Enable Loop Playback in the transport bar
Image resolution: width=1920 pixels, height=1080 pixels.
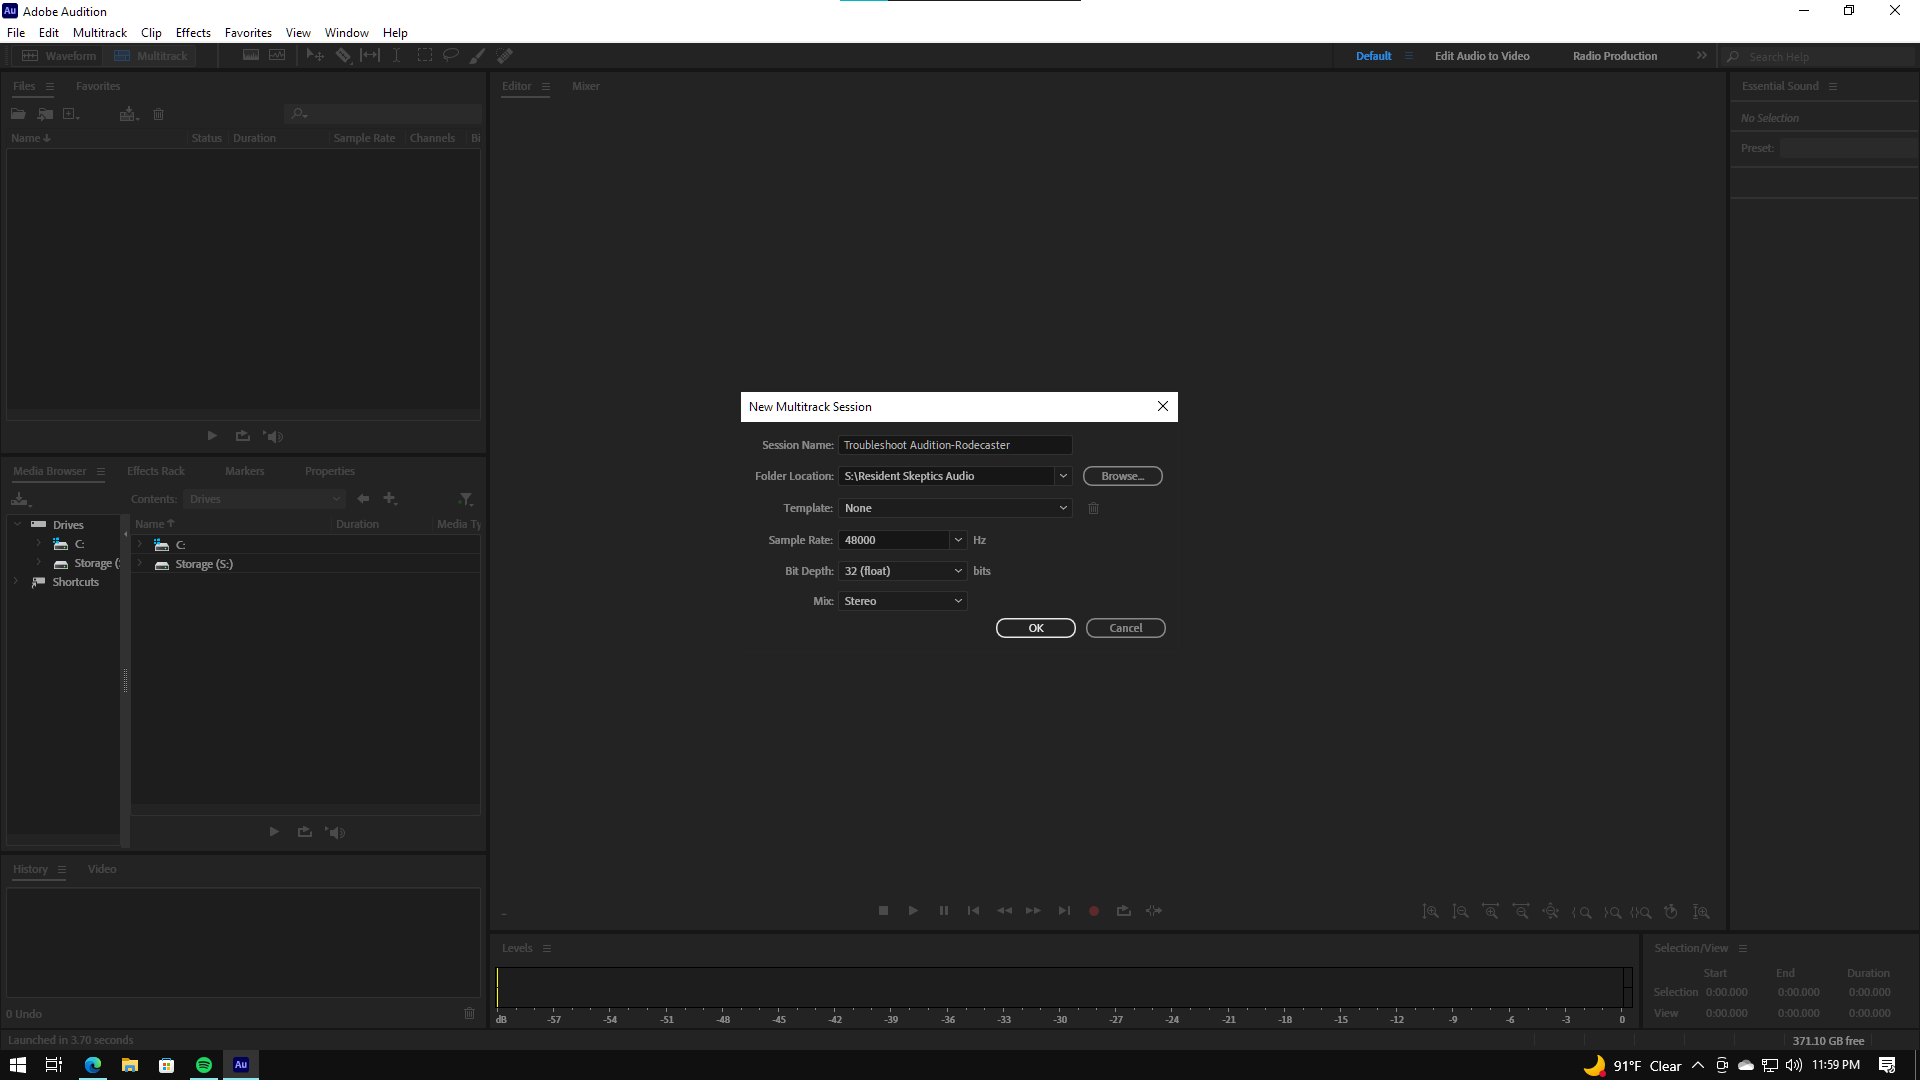tap(1123, 910)
